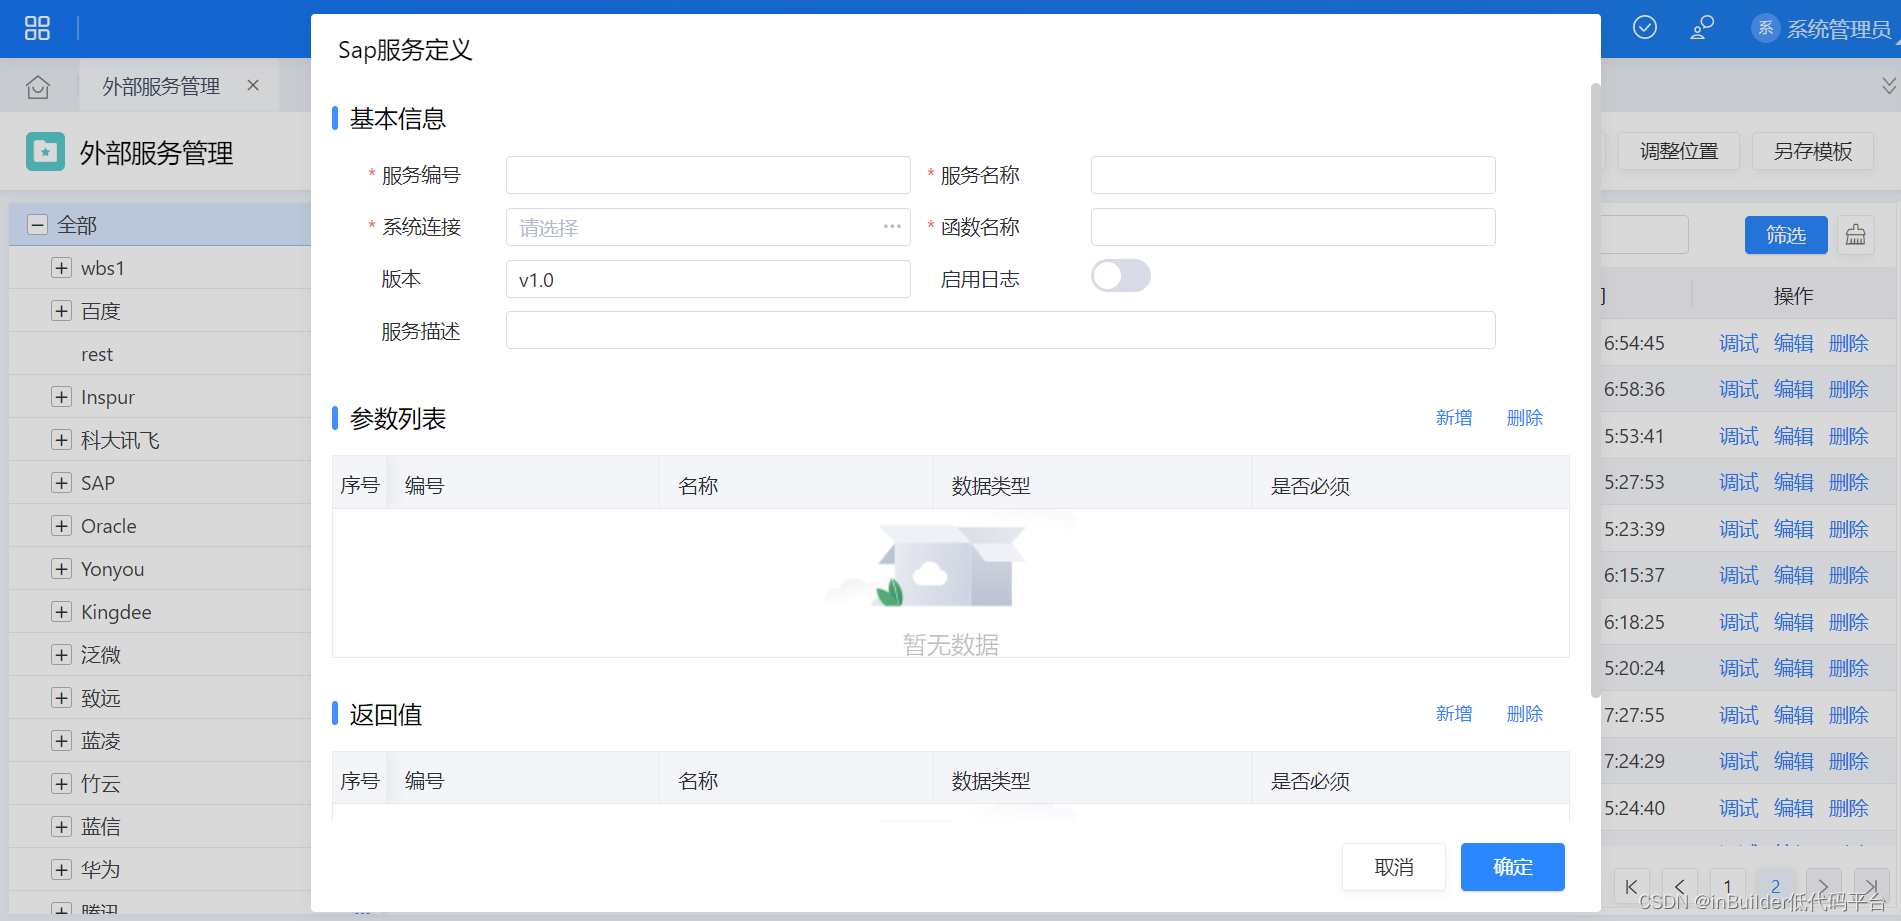Go to previous page arrow
The height and width of the screenshot is (921, 1901).
click(1680, 887)
